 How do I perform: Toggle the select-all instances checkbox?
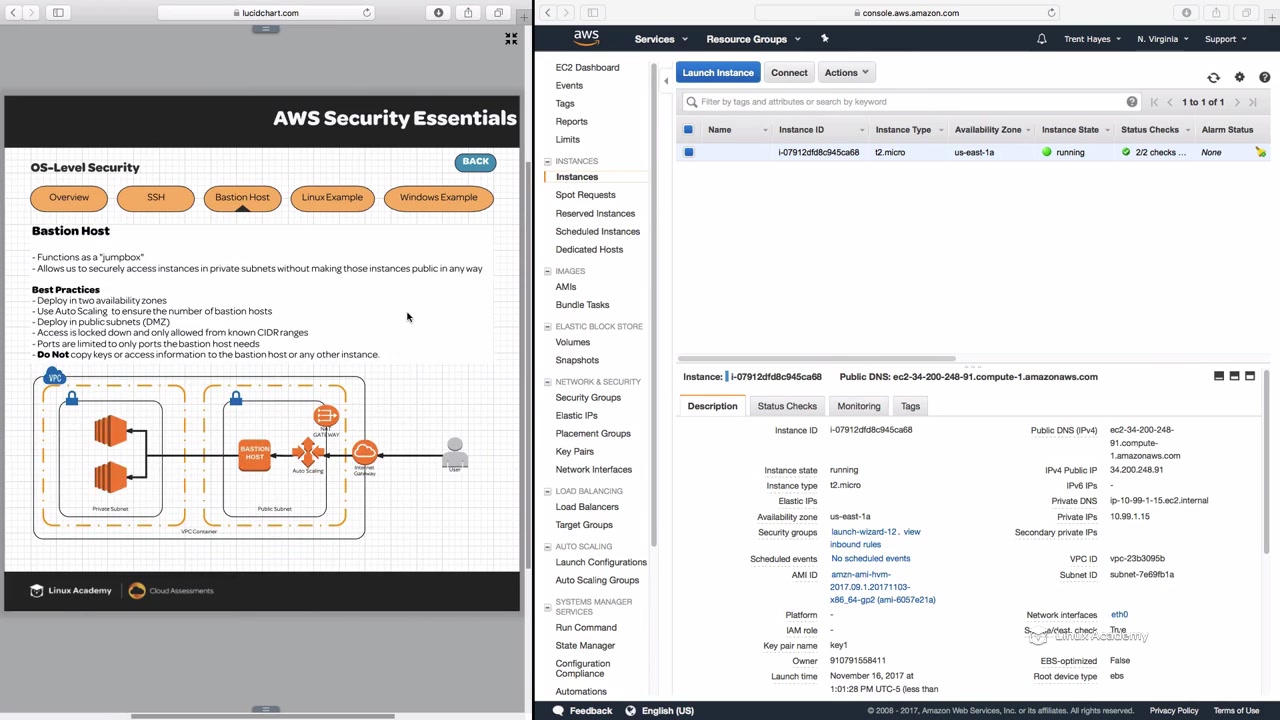click(x=688, y=130)
